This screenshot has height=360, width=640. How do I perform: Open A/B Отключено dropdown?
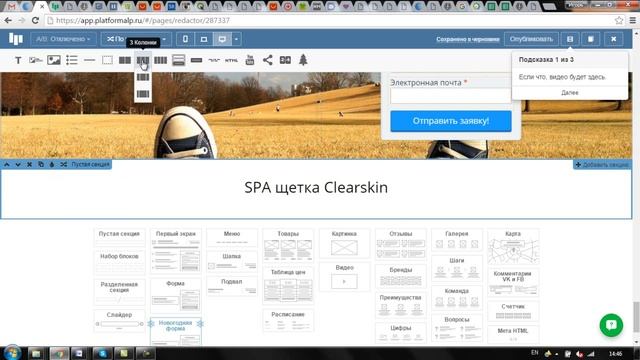pos(63,39)
